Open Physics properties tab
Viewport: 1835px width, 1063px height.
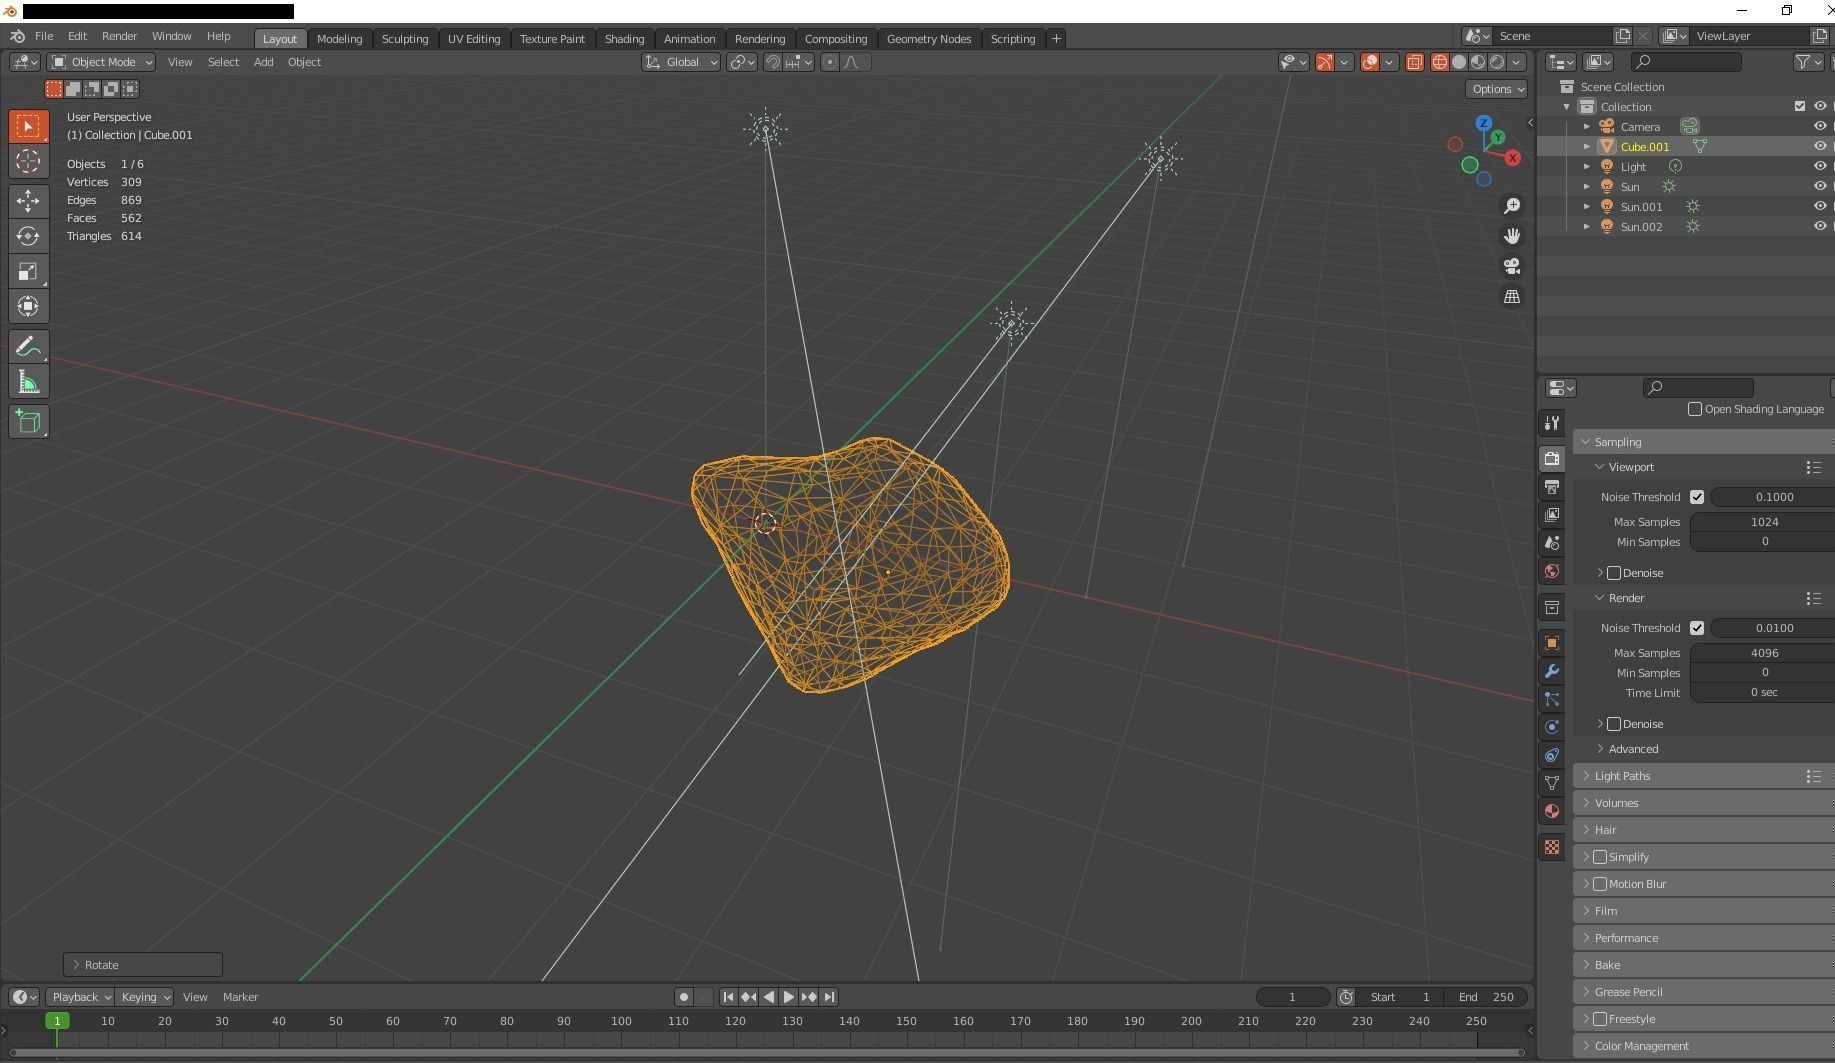(1552, 727)
